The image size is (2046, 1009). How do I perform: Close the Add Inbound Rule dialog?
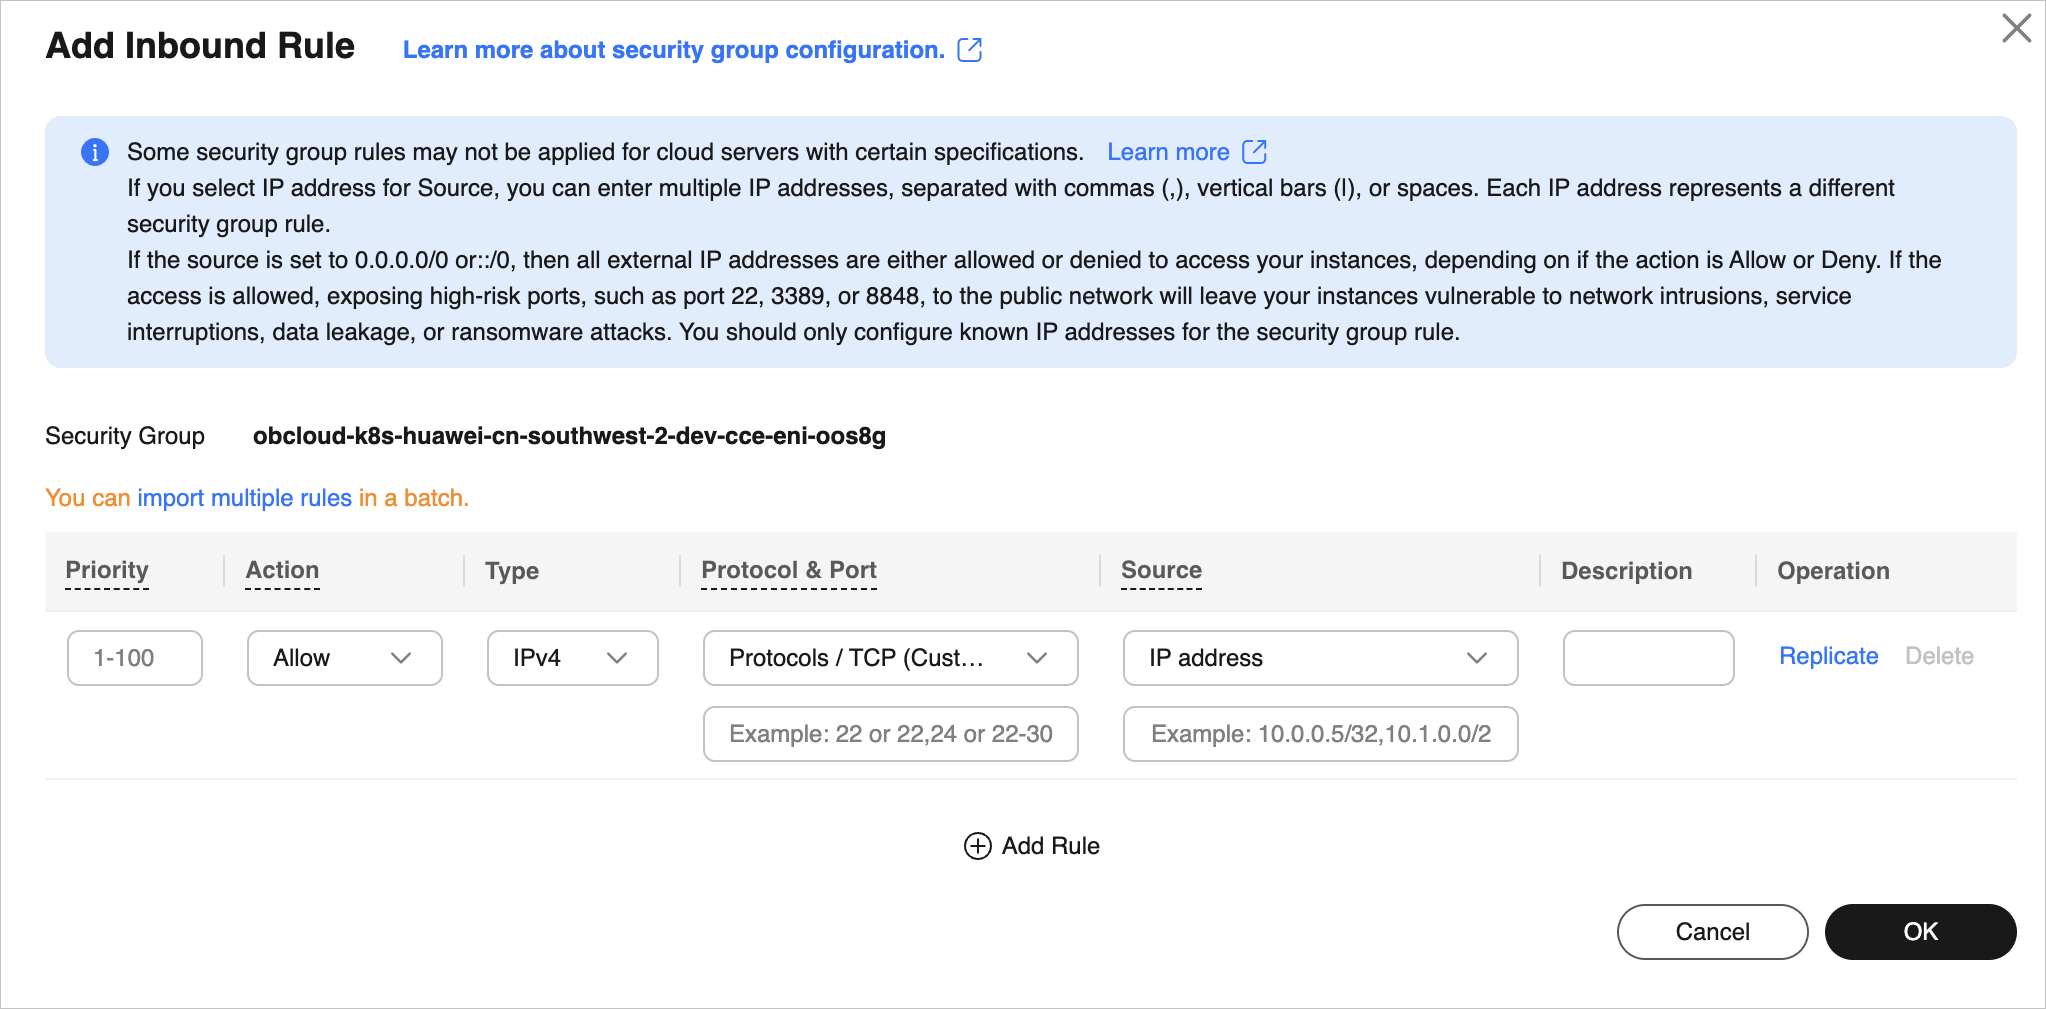(x=2016, y=29)
